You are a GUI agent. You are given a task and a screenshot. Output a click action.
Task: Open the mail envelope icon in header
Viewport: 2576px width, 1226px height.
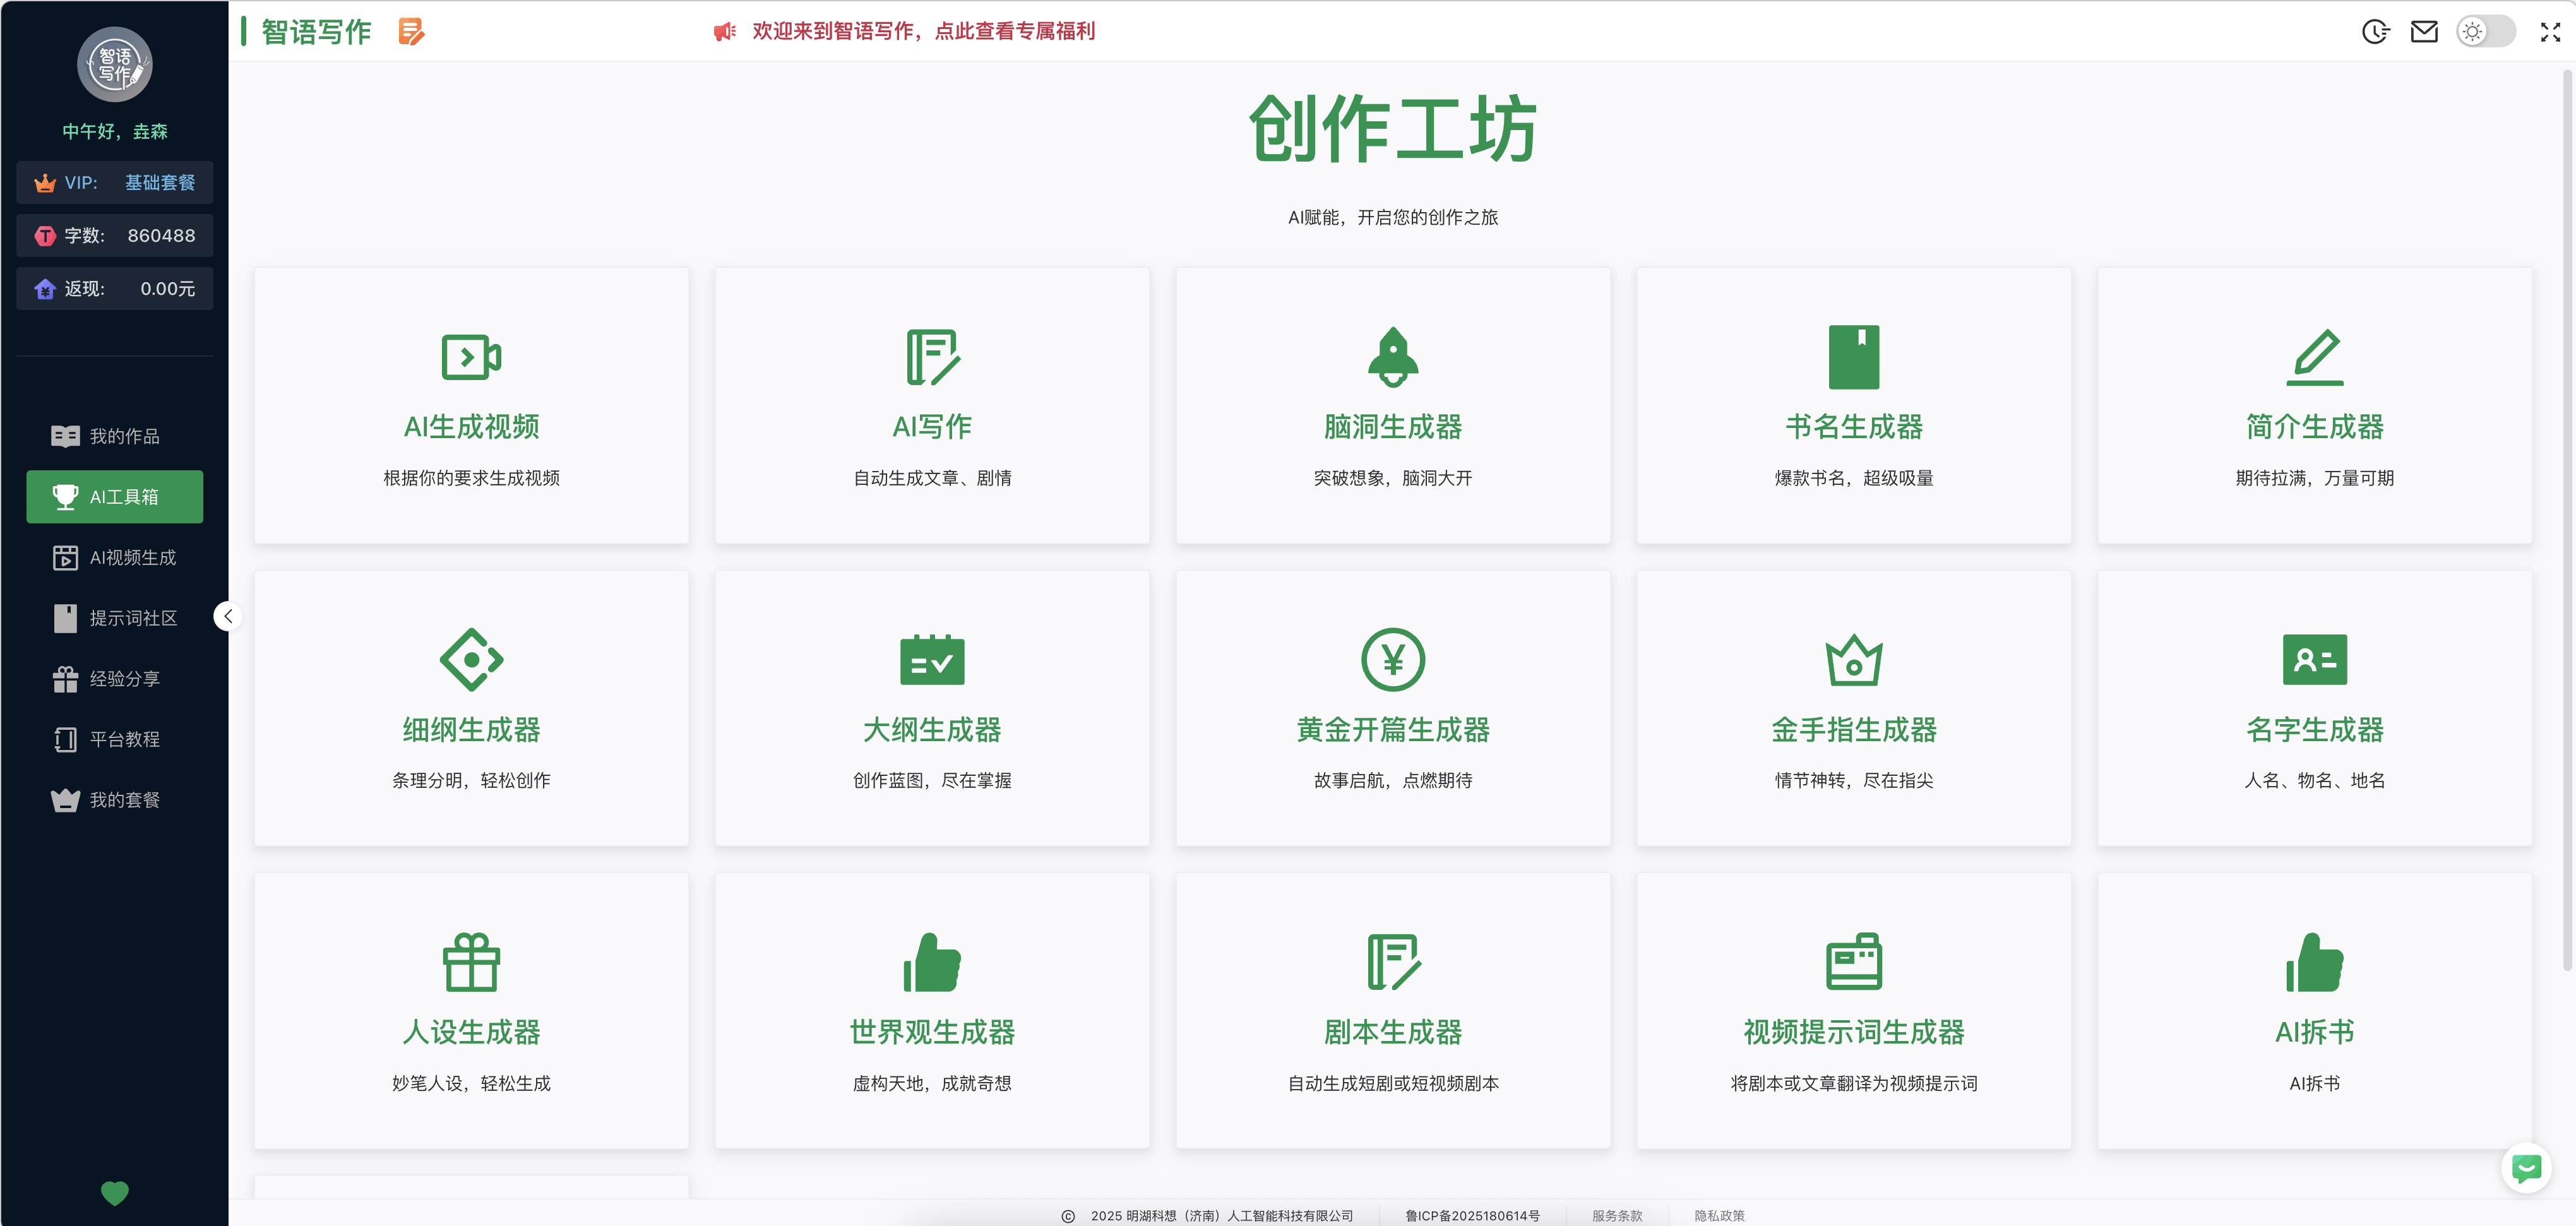tap(2424, 32)
